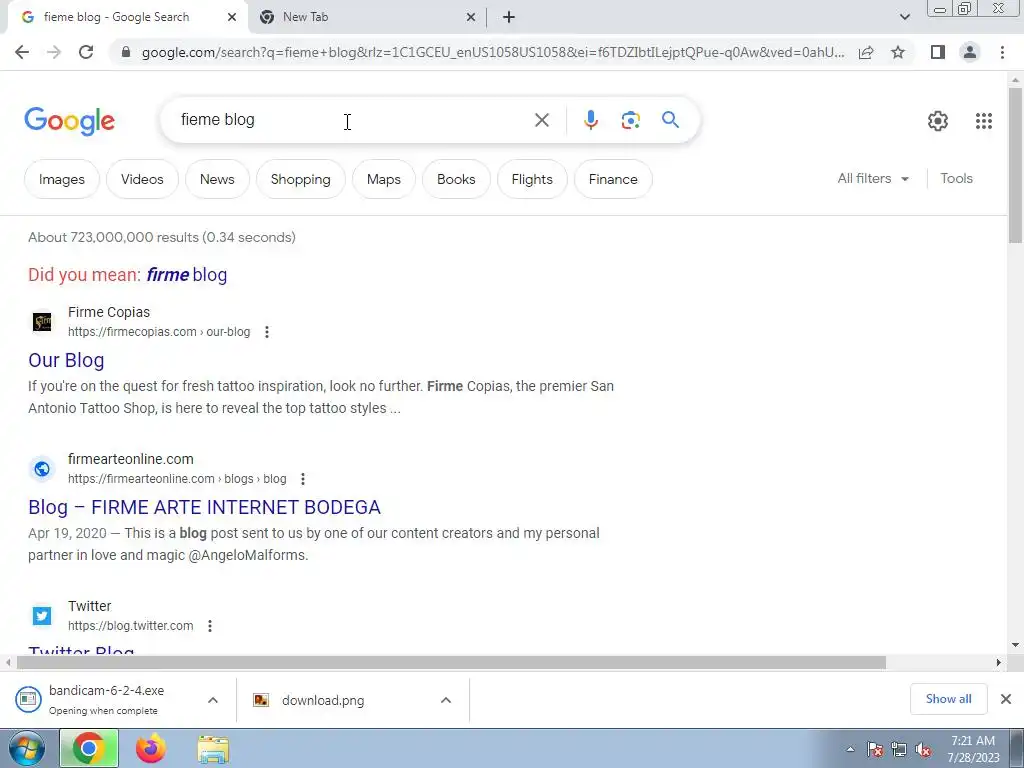
Task: Clear the search box with the X
Action: pos(541,120)
